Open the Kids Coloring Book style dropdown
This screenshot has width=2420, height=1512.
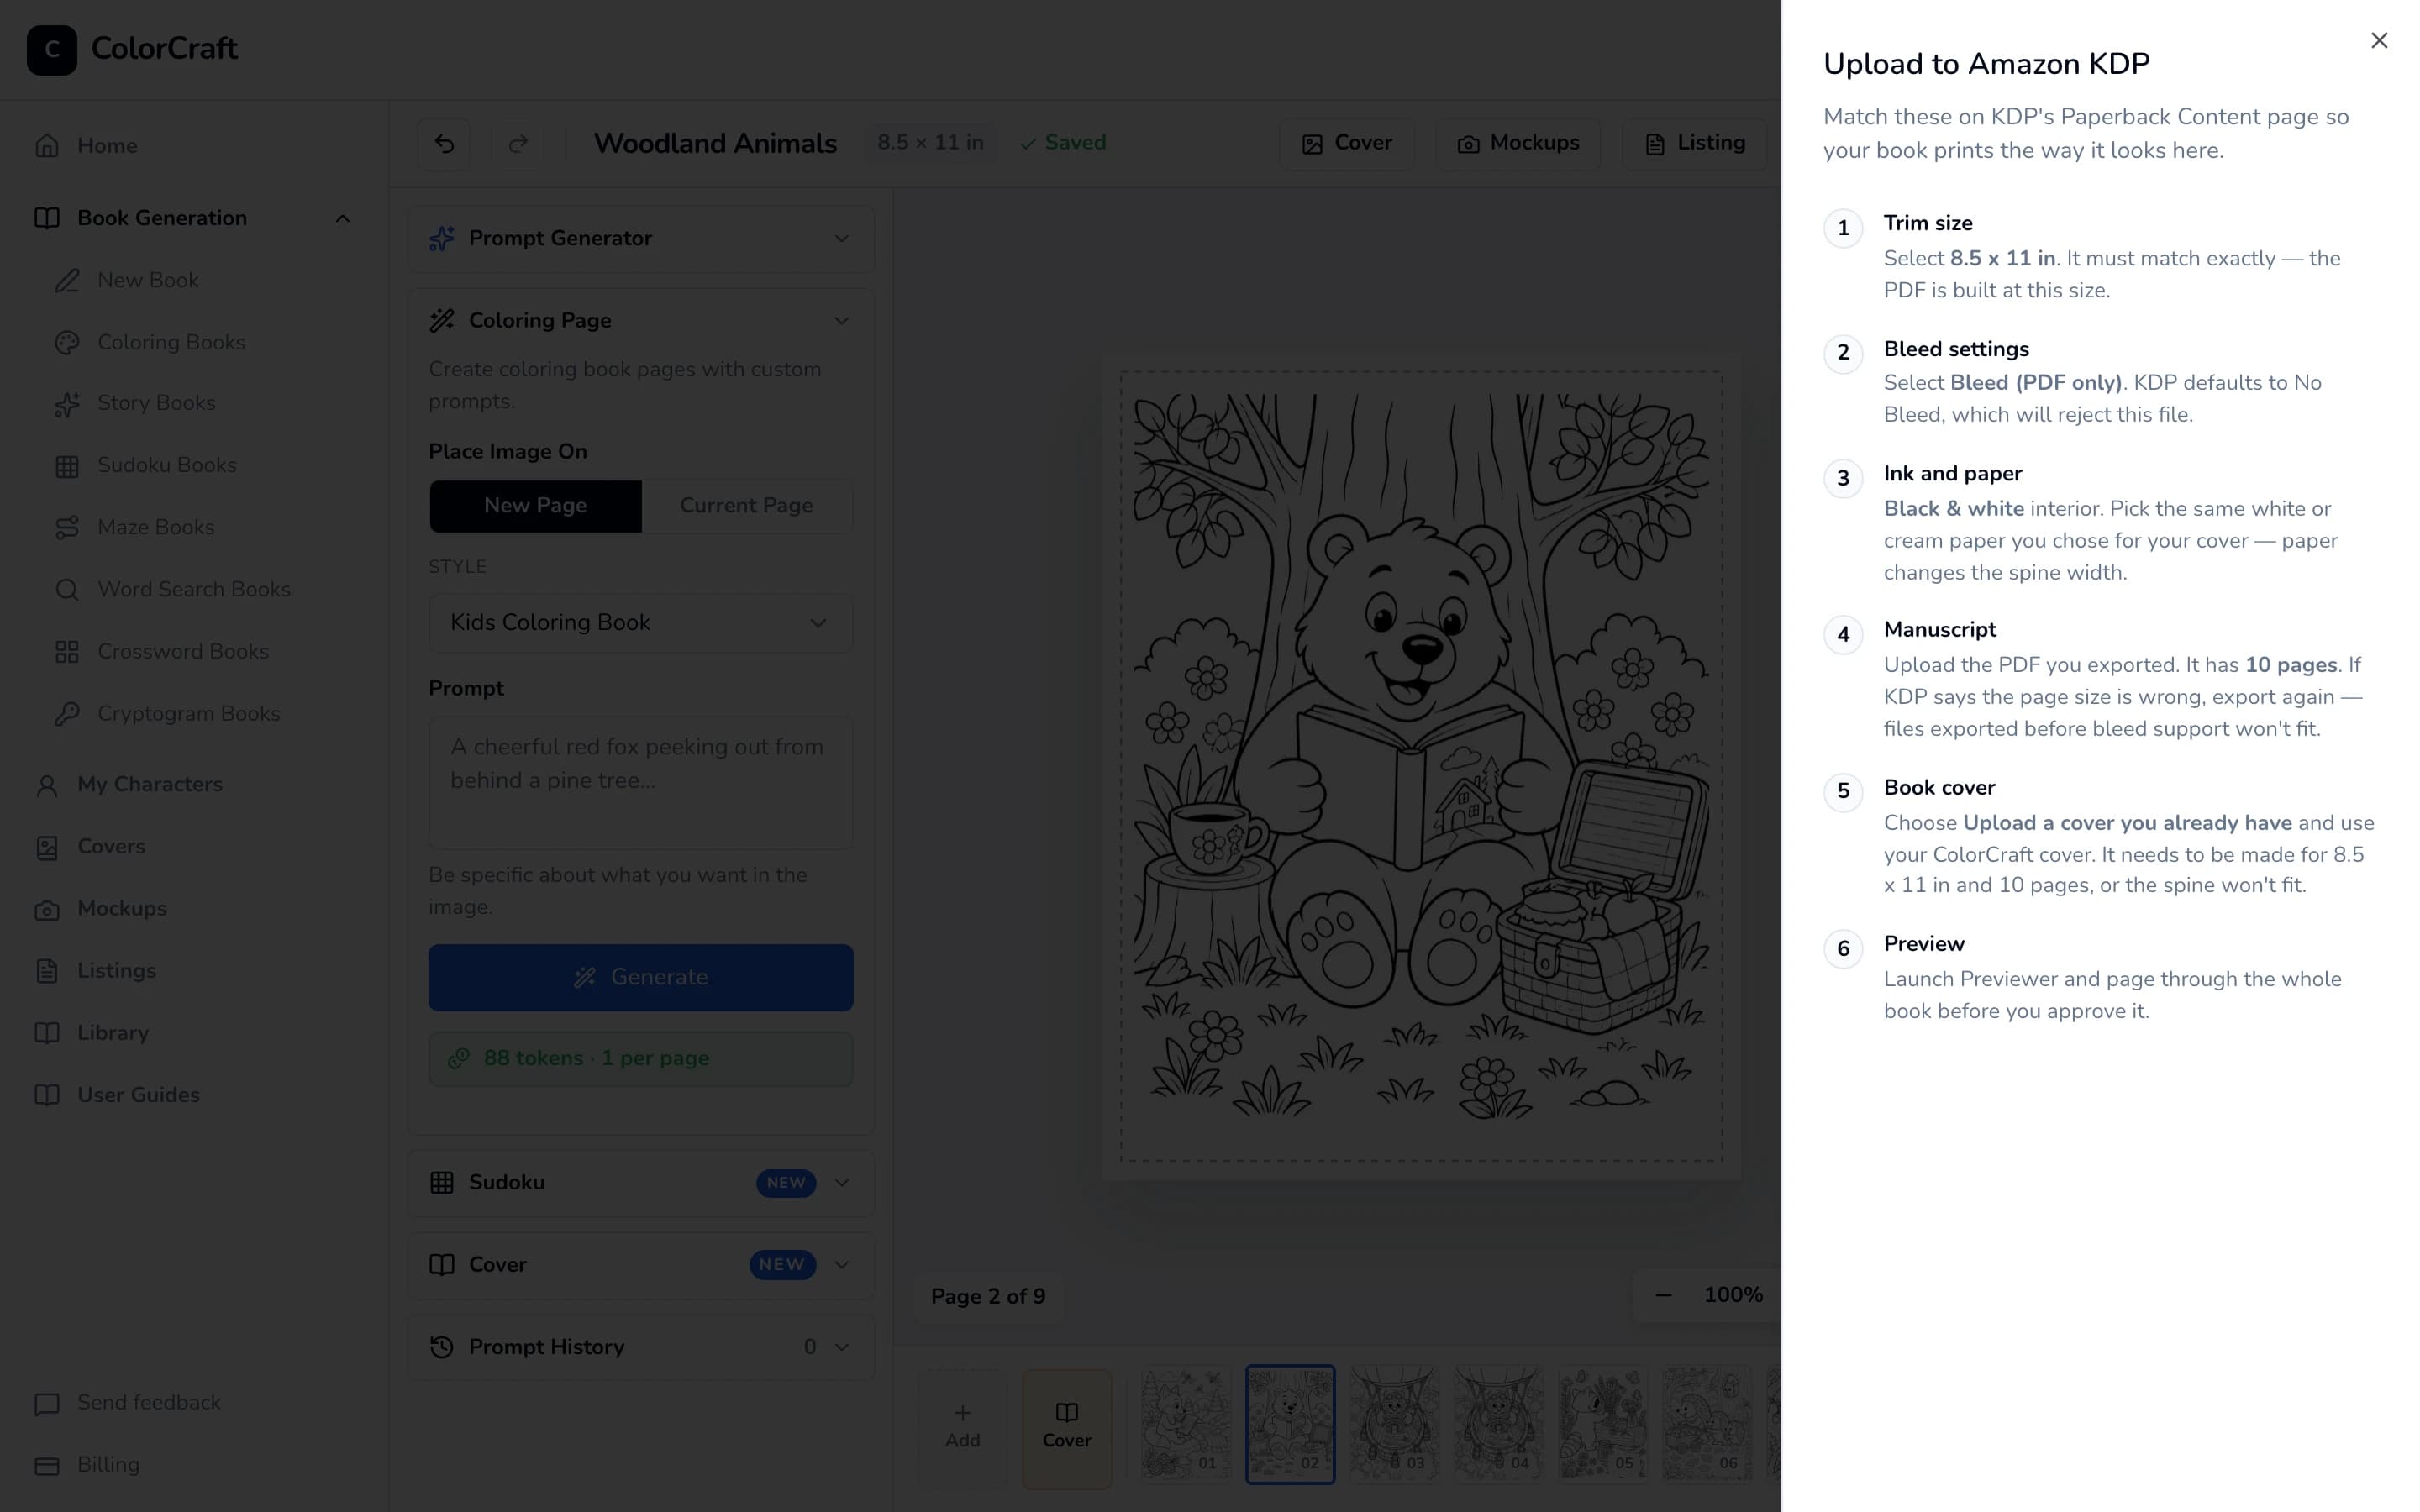point(641,623)
